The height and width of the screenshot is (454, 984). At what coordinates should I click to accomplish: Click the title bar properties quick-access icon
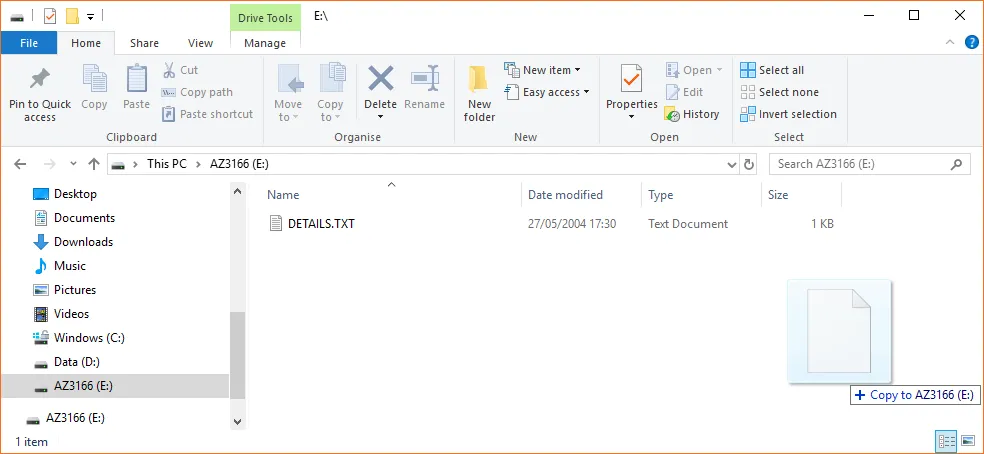(x=50, y=16)
